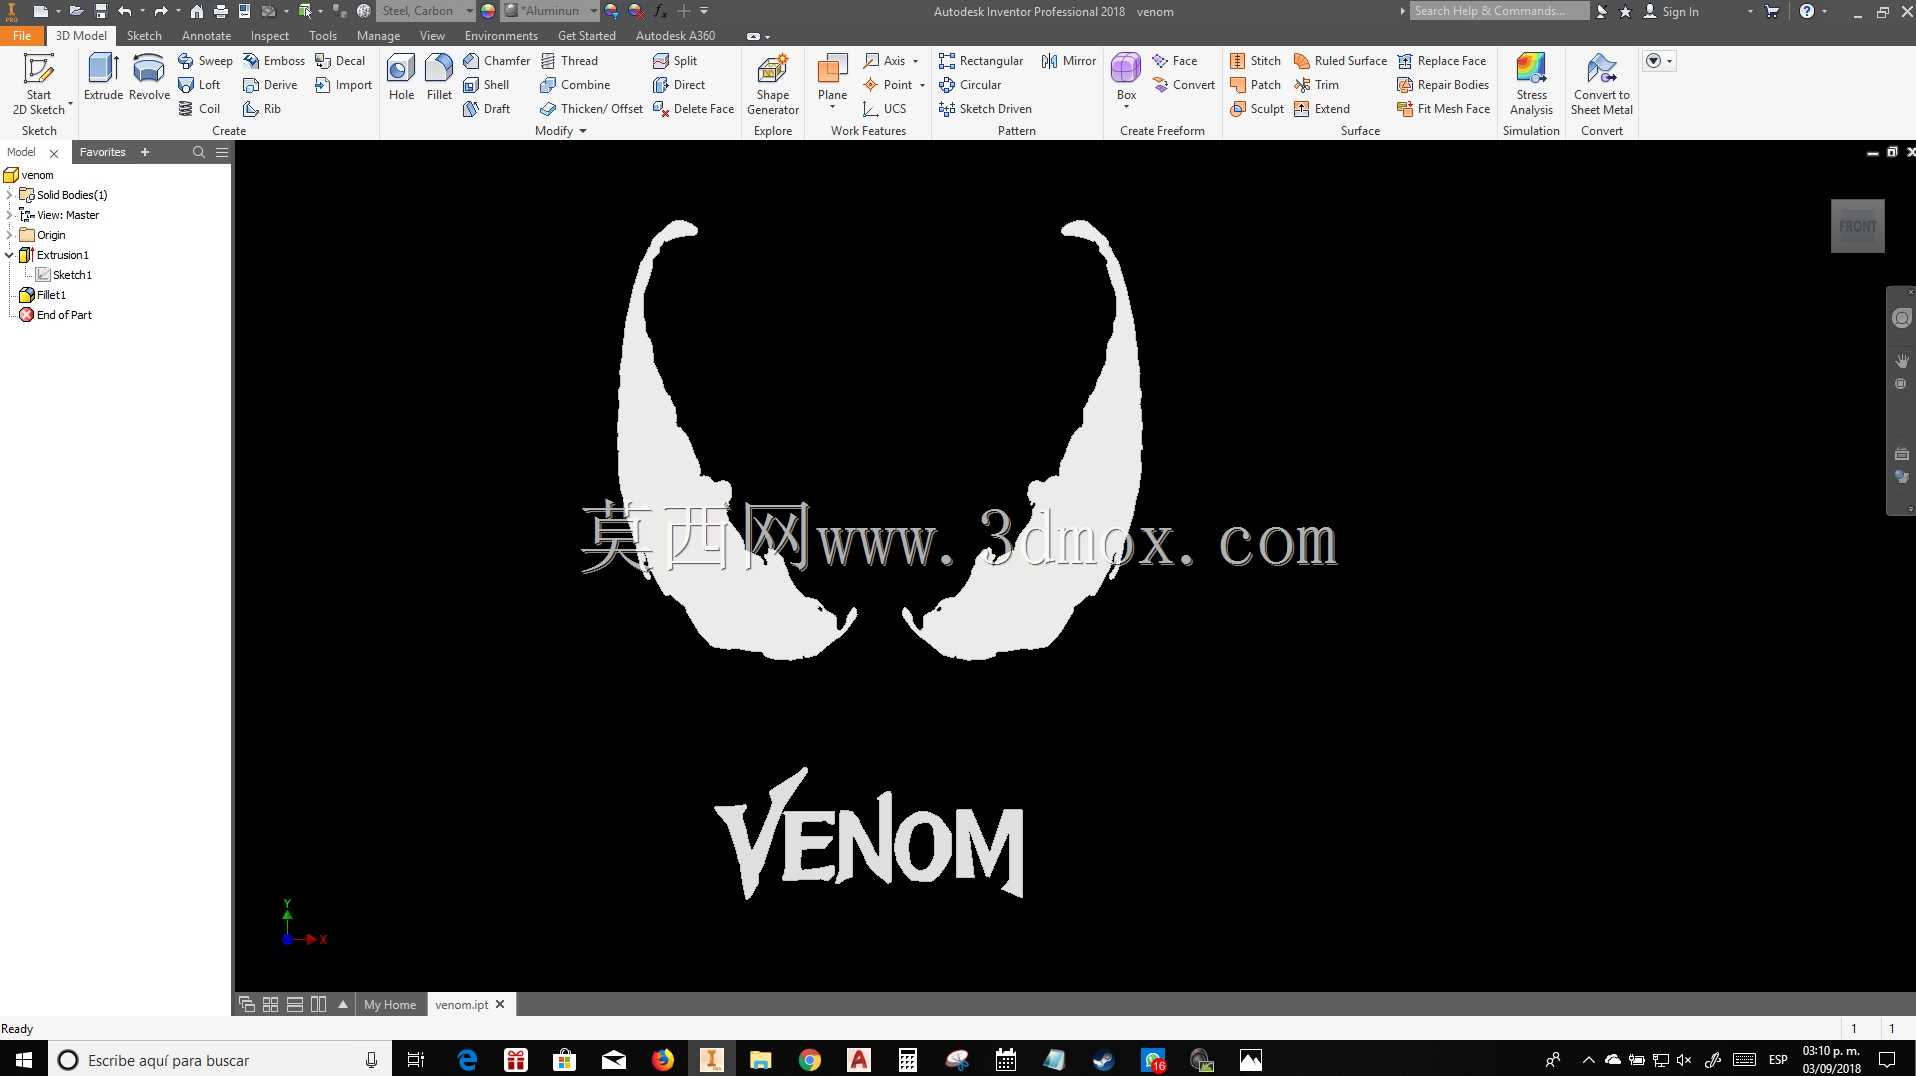Start a new 2D Sketch

39,84
